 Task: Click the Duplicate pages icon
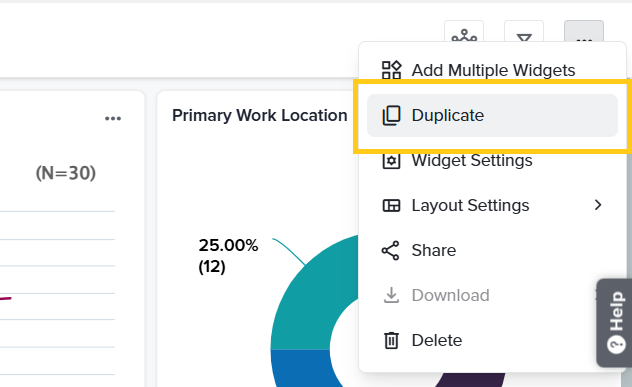[x=391, y=116]
